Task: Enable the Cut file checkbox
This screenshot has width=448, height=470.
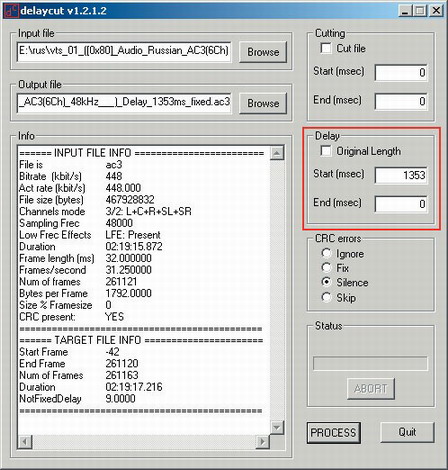Action: [x=326, y=48]
